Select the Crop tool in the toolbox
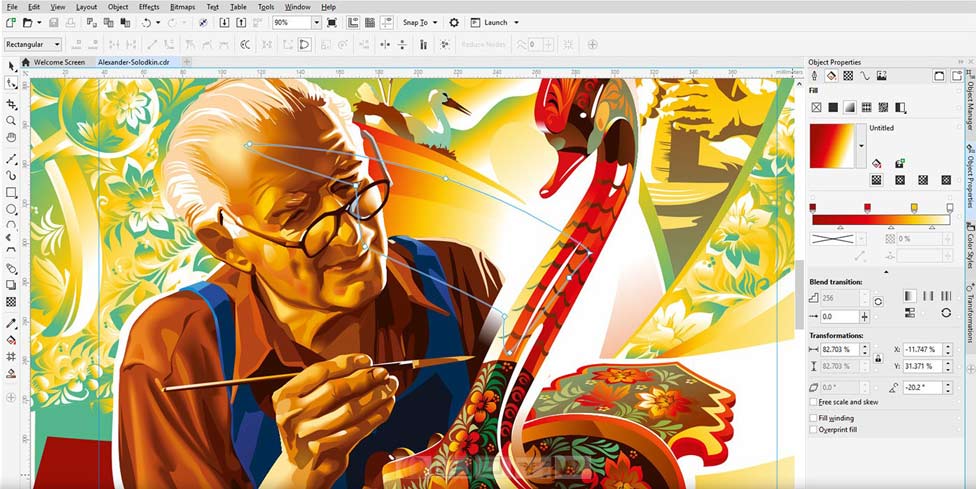Viewport: 976px width, 489px height. pyautogui.click(x=11, y=104)
